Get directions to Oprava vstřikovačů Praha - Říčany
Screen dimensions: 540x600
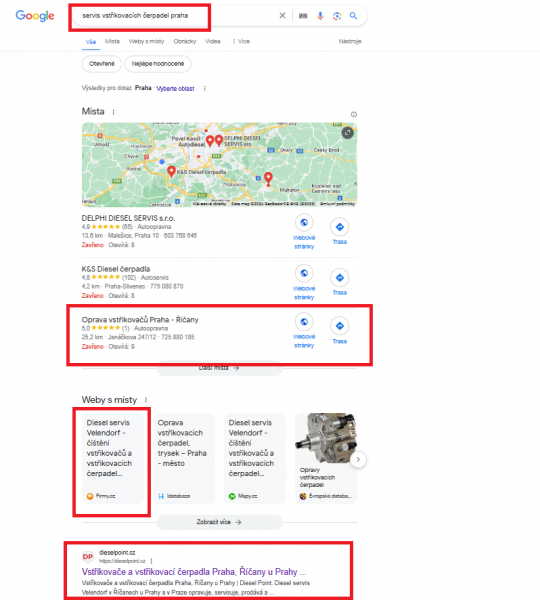point(339,326)
